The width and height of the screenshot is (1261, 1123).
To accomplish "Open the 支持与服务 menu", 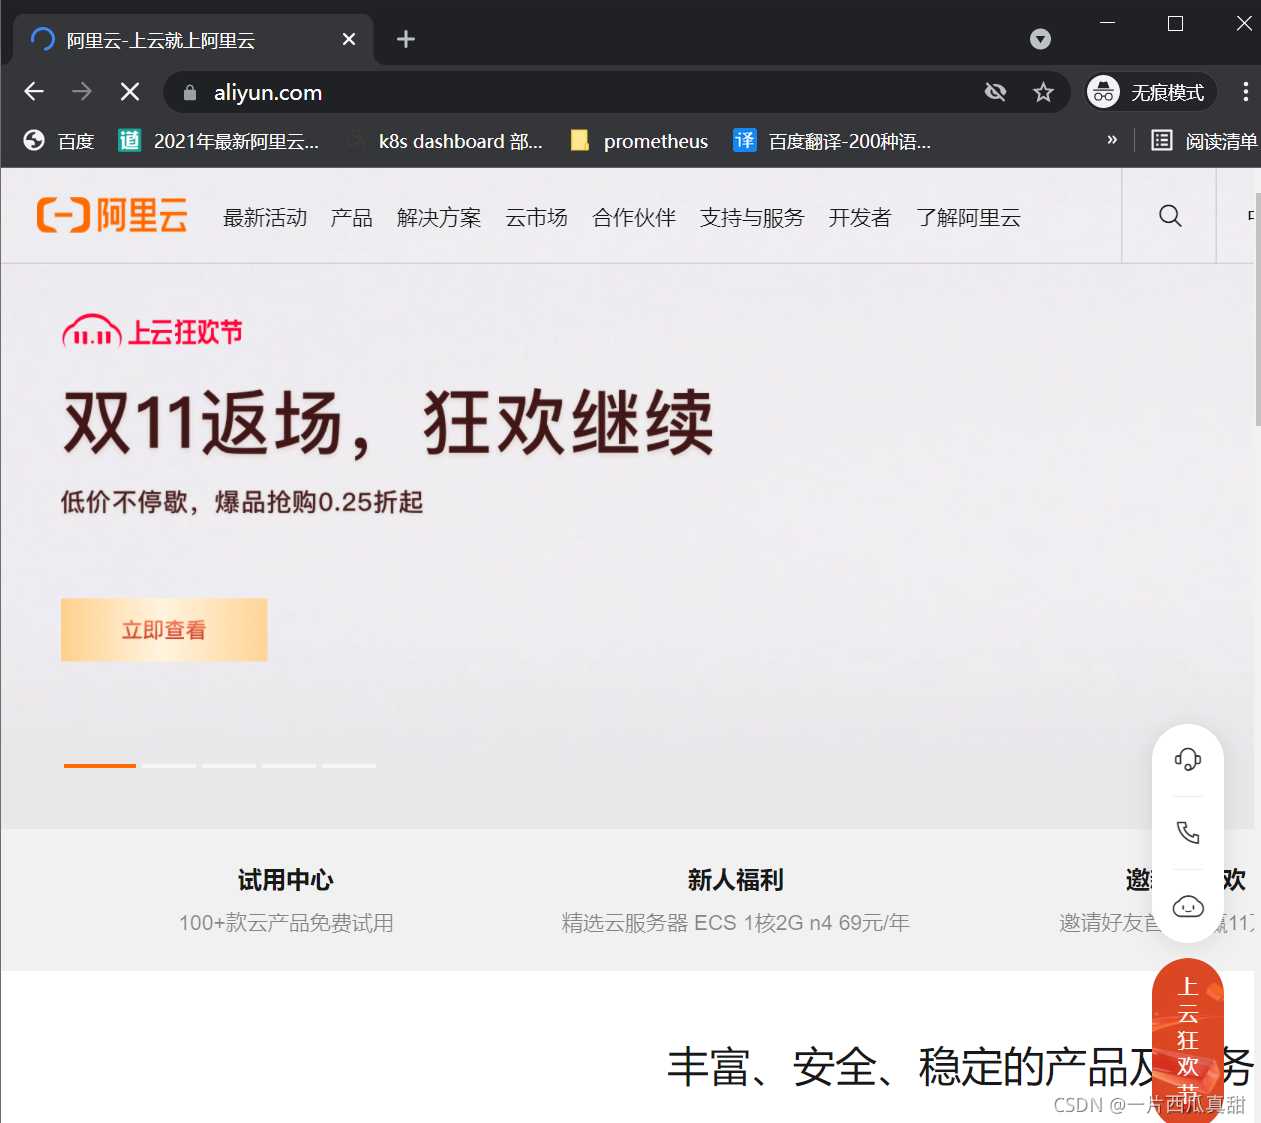I will click(752, 217).
